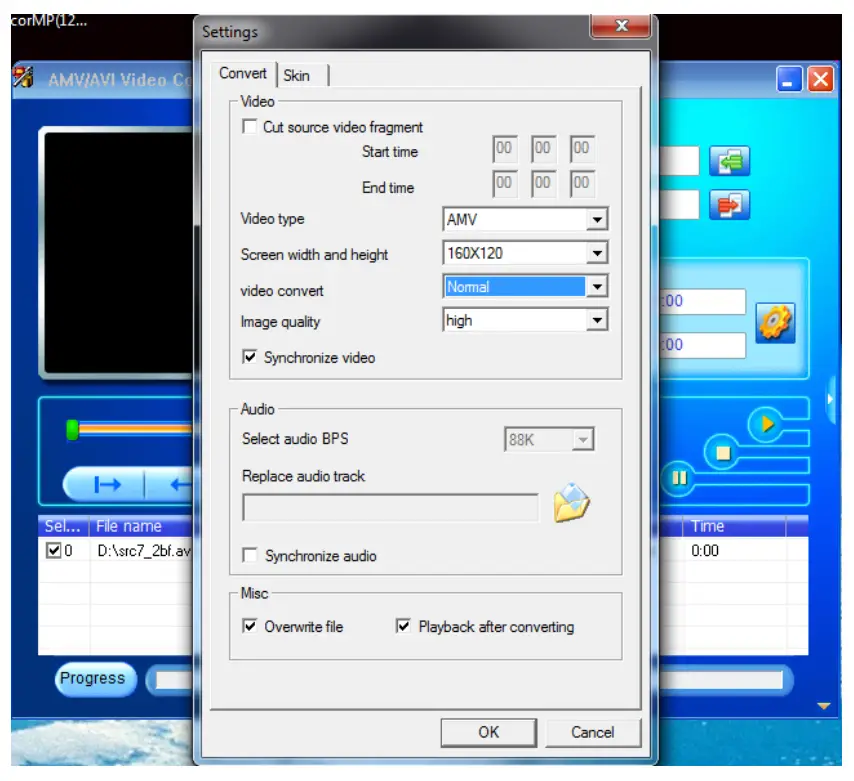
Task: Toggle the Synchronize video checkbox
Action: [x=249, y=357]
